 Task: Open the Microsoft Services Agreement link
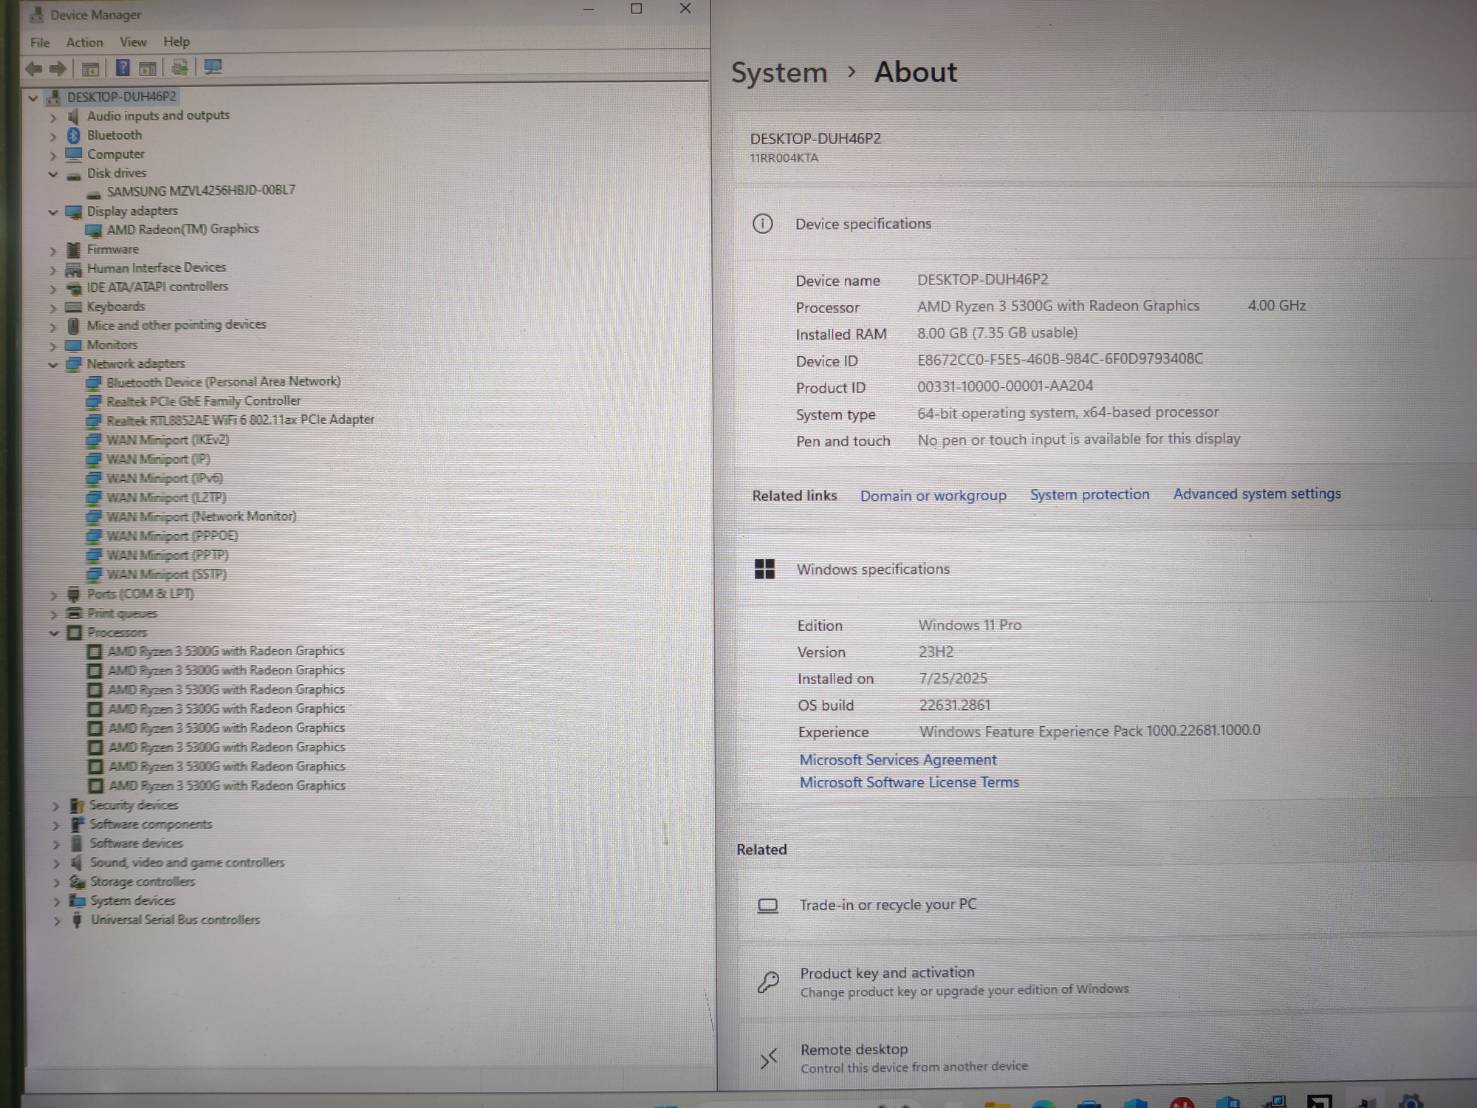[x=898, y=760]
